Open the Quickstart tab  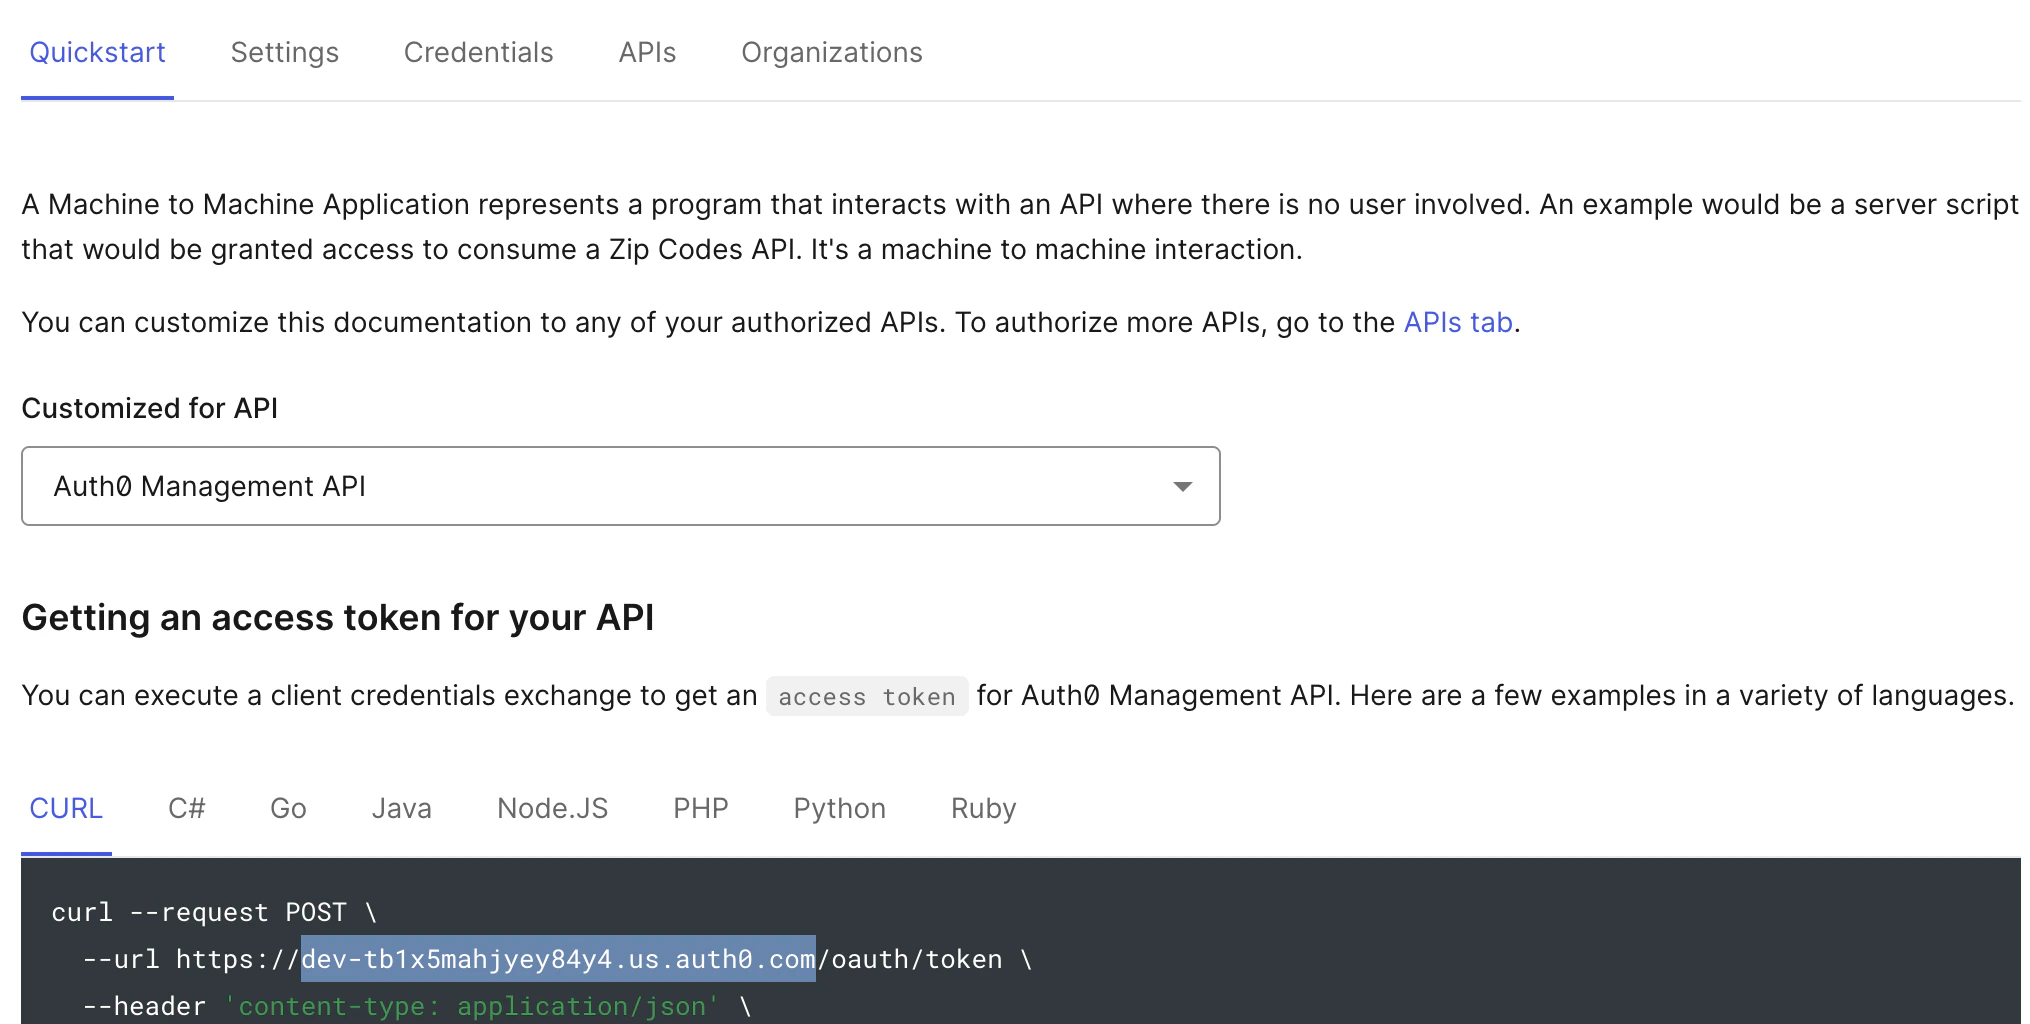[97, 53]
